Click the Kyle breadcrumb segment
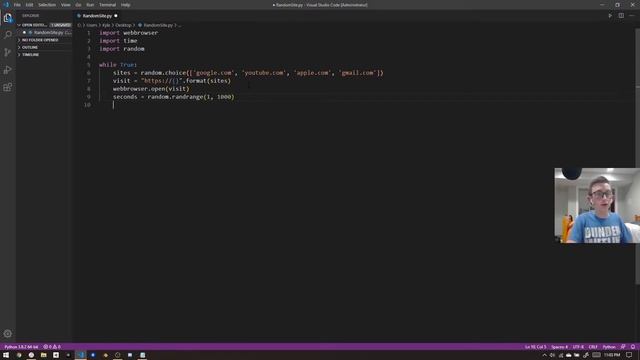The image size is (640, 360). [106, 25]
